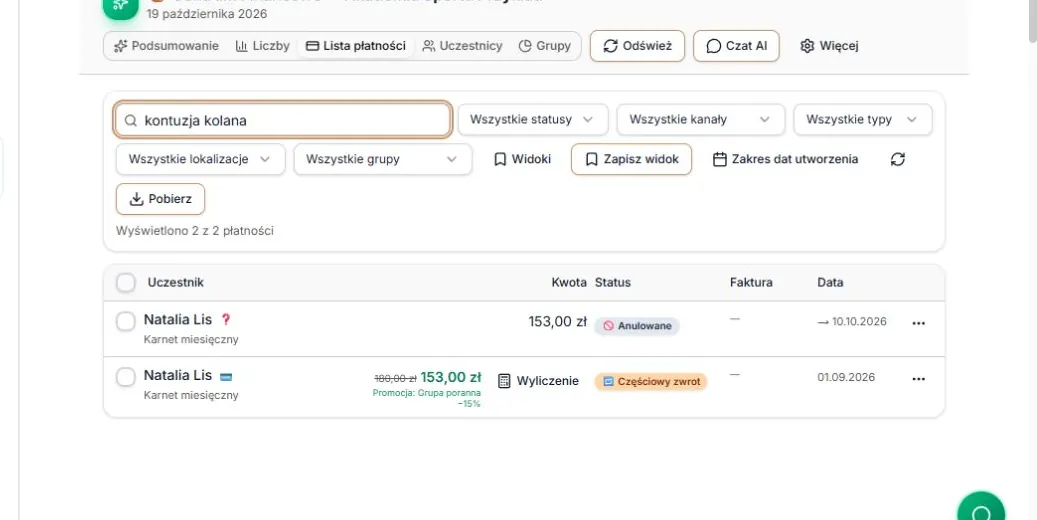
Task: Open row menu for the 01.09.2026 payment
Action: click(x=919, y=379)
